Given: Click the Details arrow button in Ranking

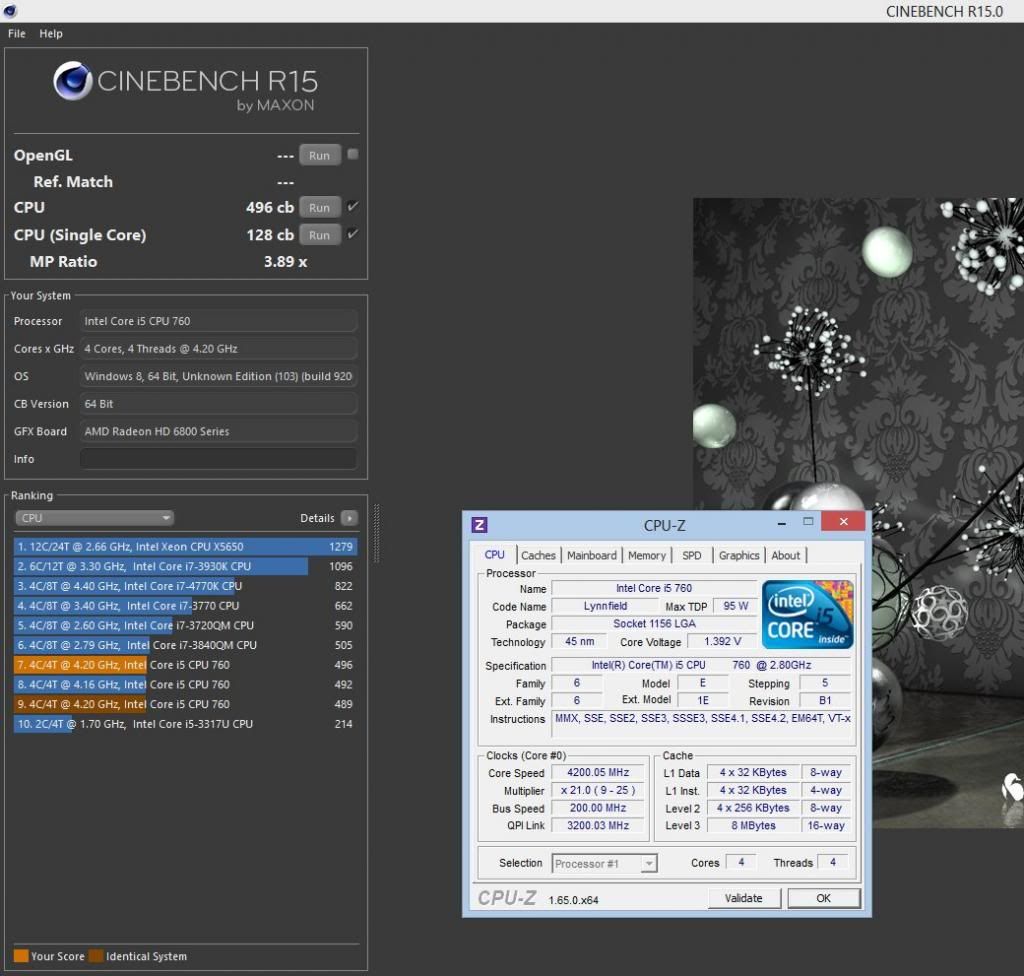Looking at the screenshot, I should [348, 518].
